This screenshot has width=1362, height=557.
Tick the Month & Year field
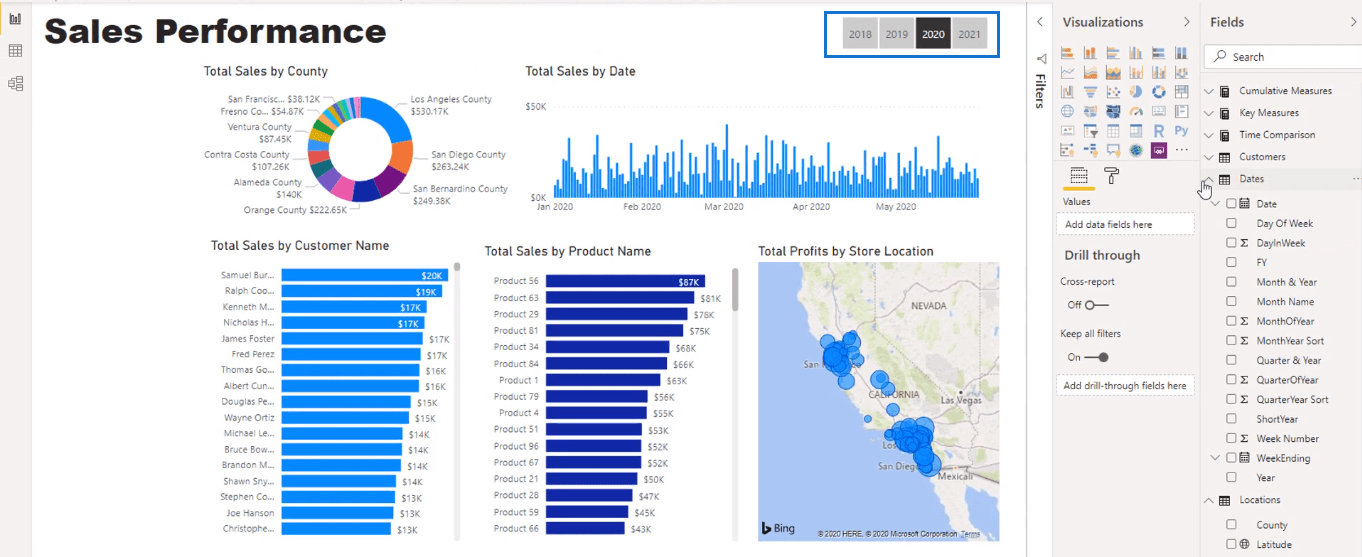[1231, 282]
